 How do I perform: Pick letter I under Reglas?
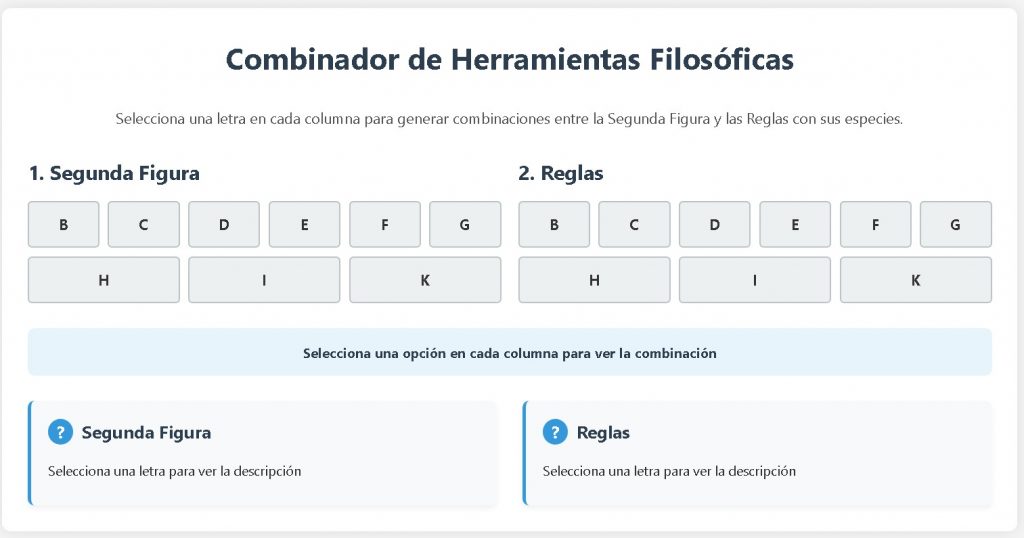point(755,280)
